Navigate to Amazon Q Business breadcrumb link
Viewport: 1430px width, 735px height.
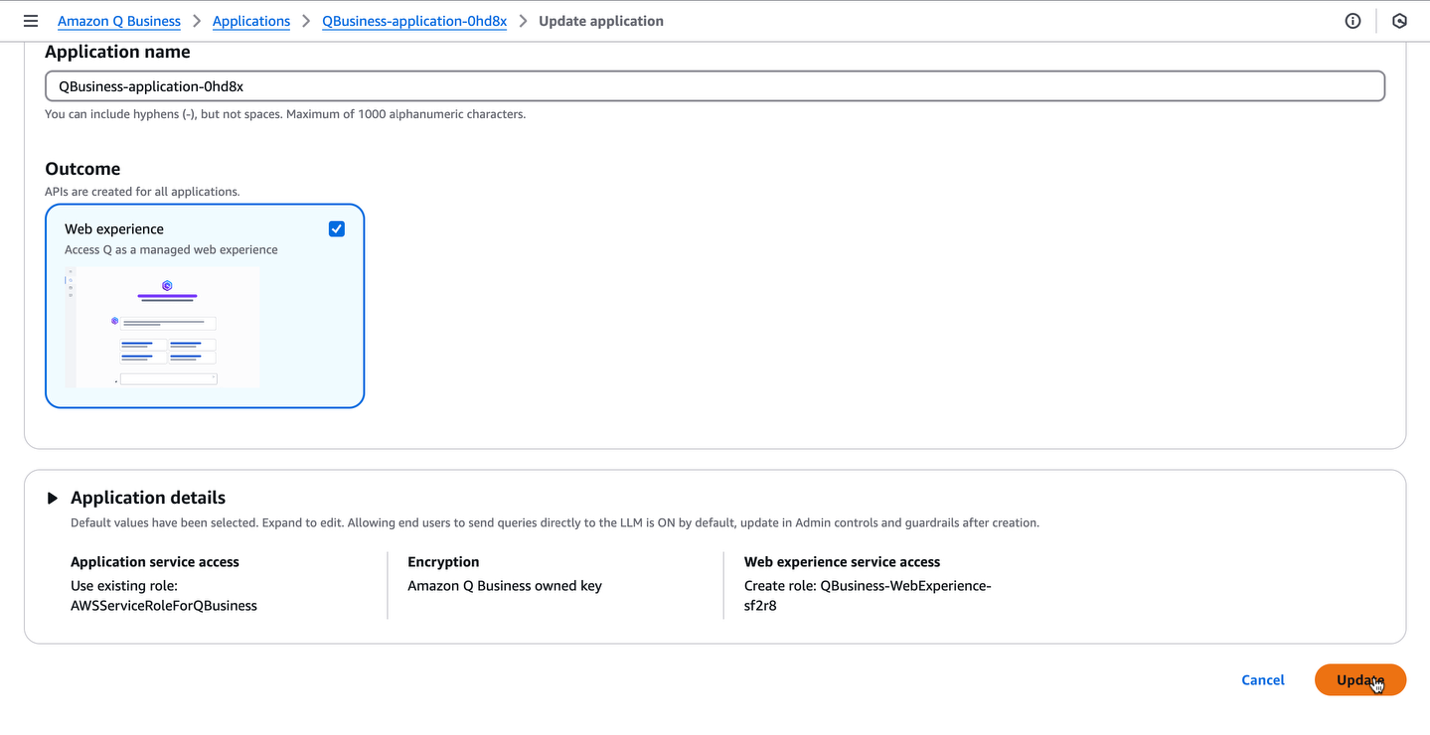tap(118, 20)
